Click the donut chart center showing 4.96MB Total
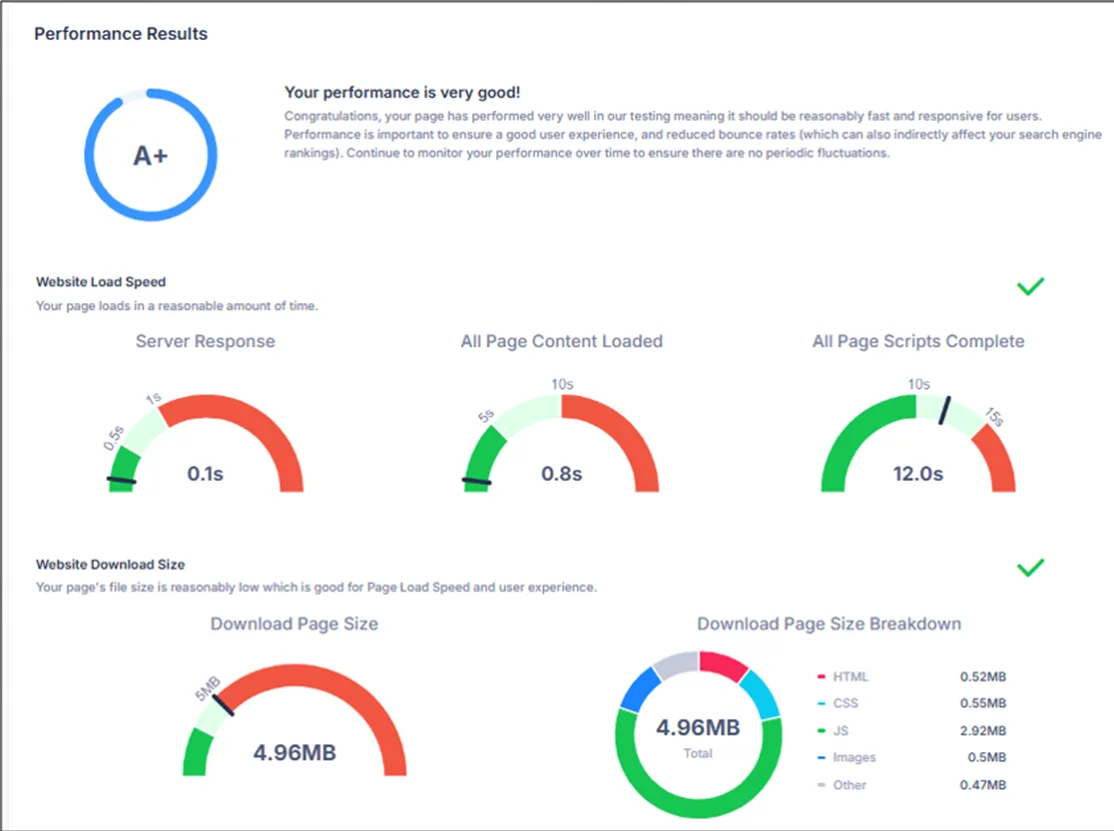 tap(698, 735)
